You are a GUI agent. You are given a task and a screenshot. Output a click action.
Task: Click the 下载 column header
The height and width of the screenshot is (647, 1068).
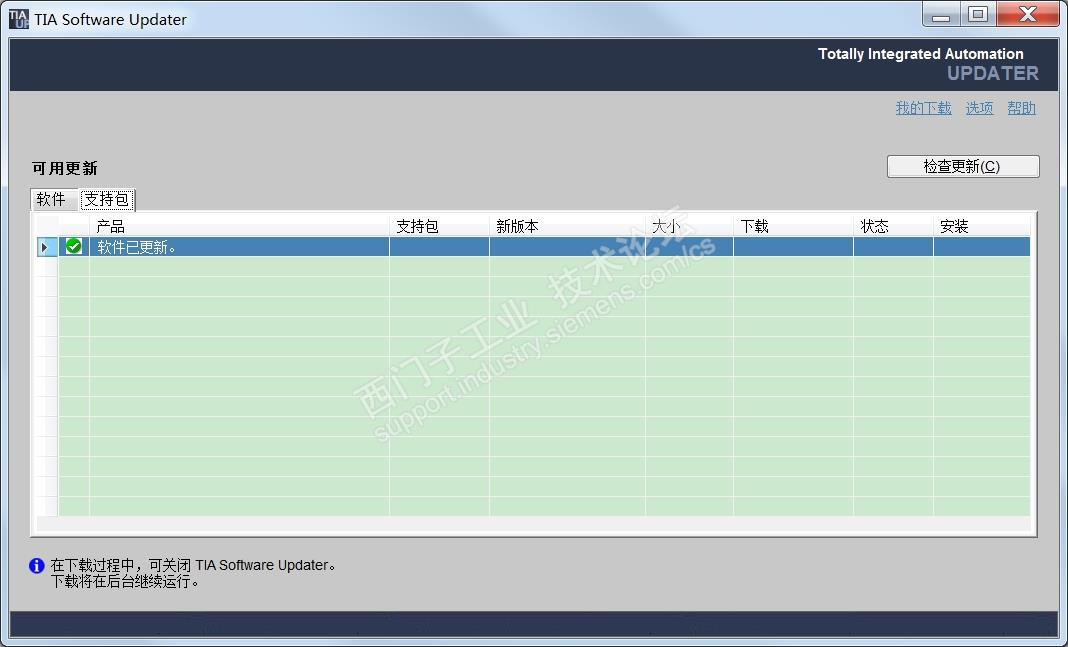point(794,226)
